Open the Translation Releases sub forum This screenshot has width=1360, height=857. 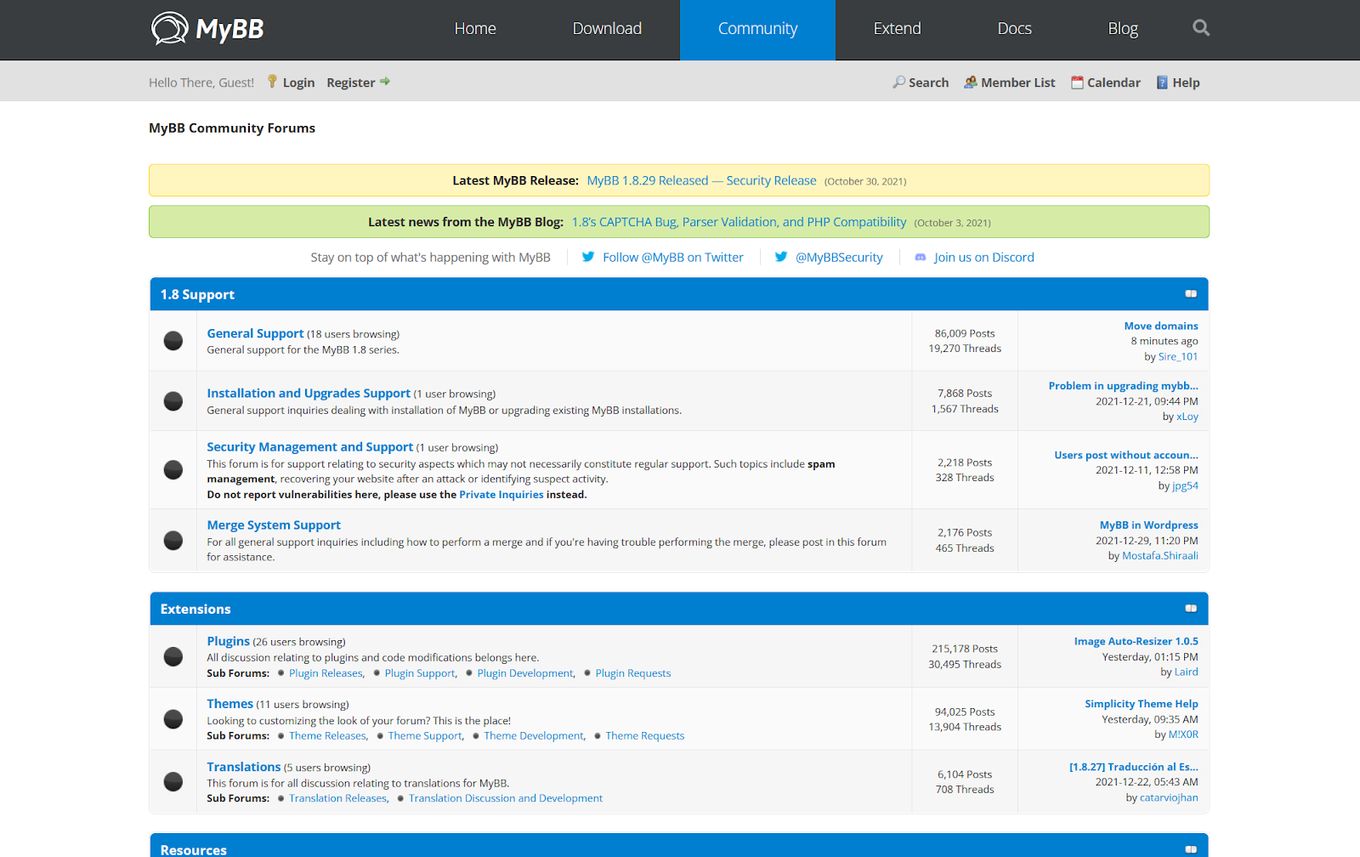pos(337,798)
